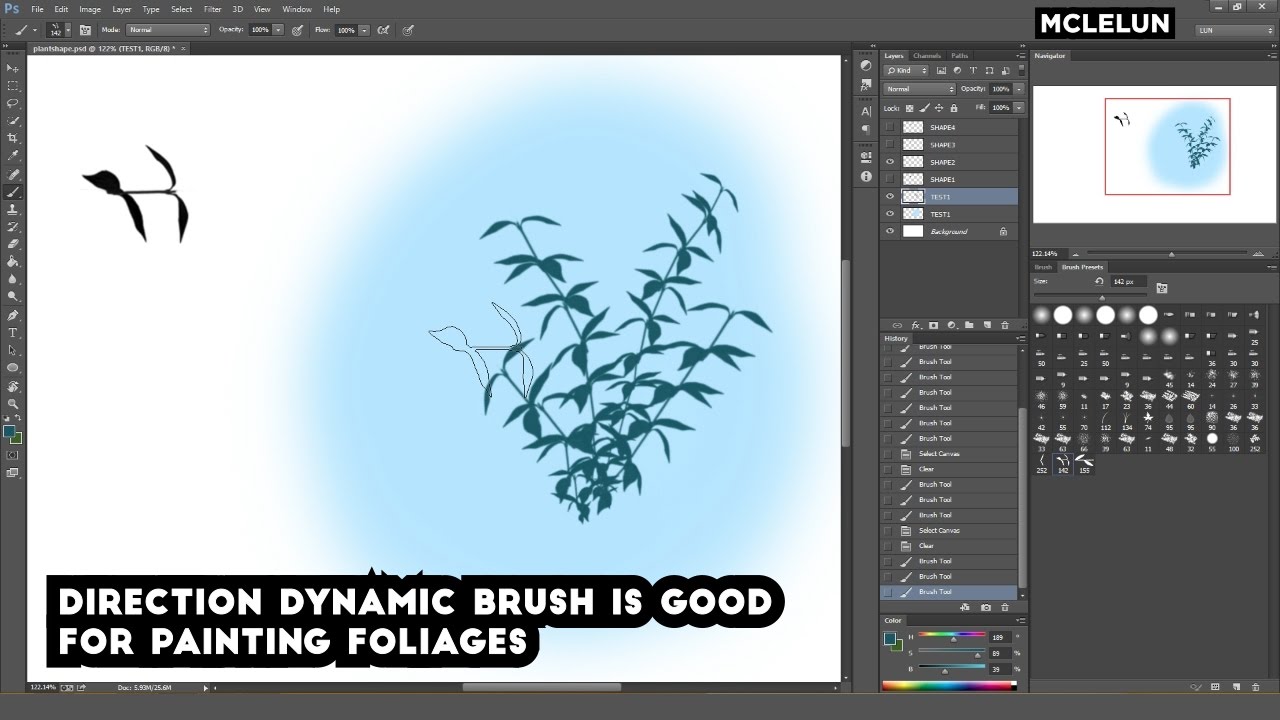The height and width of the screenshot is (720, 1280).
Task: Click the color spectrum ramp in Color panel
Action: [948, 686]
